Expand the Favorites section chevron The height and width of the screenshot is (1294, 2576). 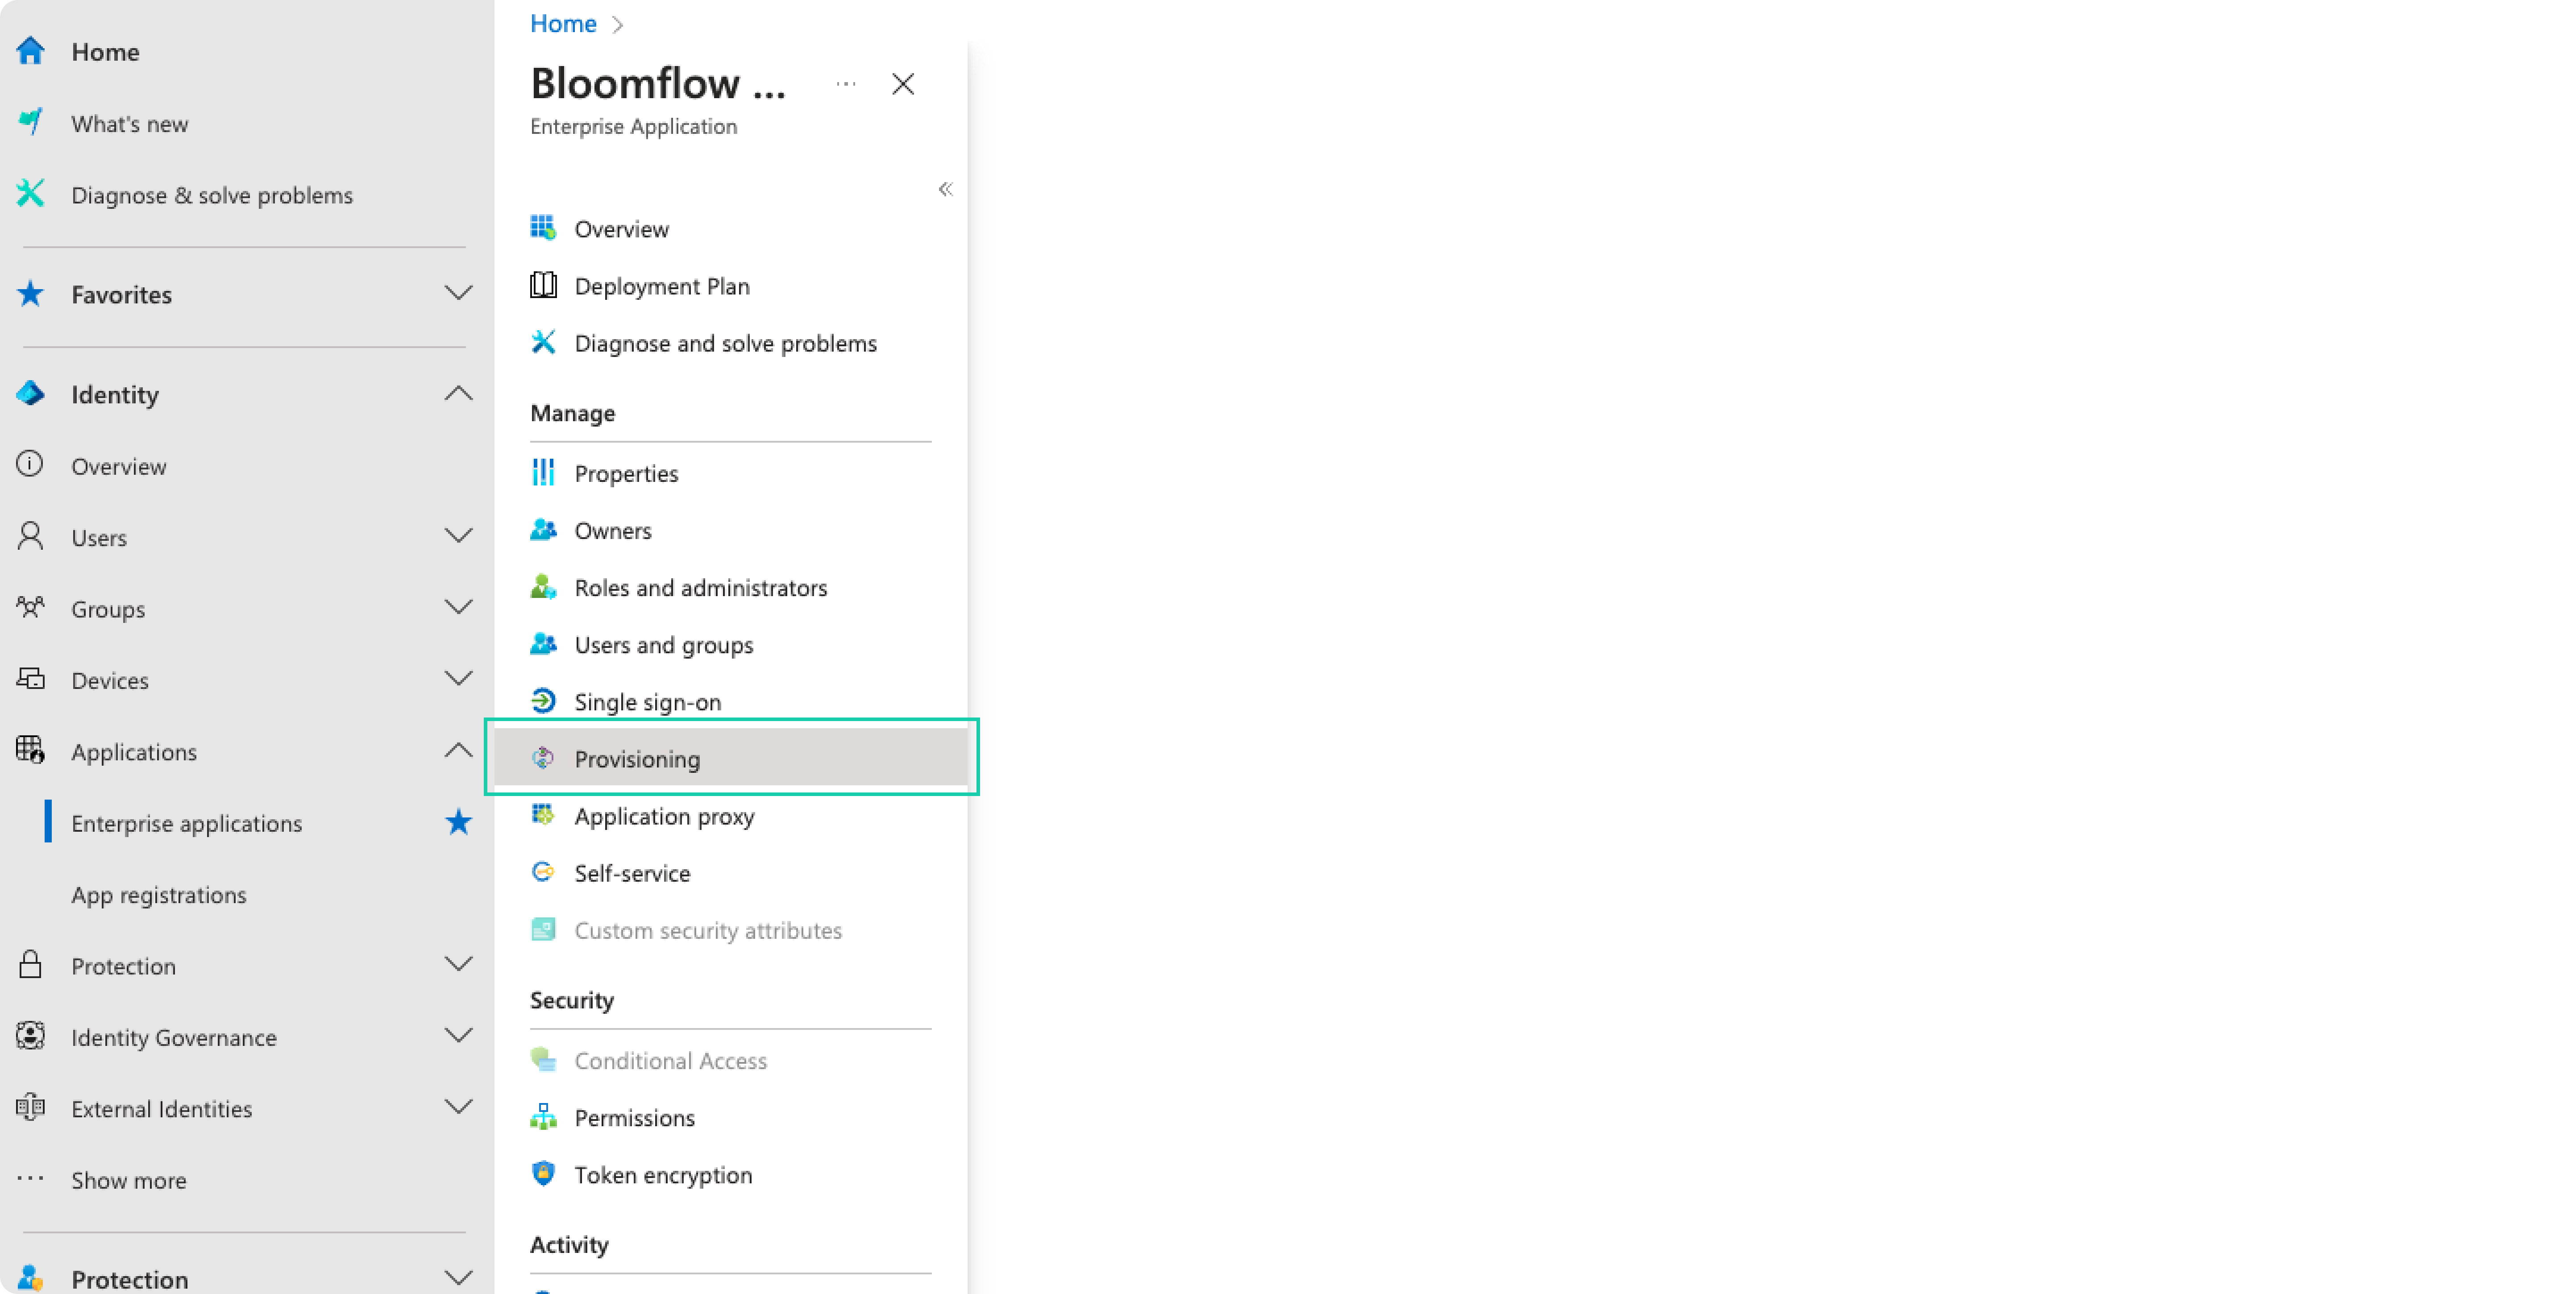click(458, 294)
